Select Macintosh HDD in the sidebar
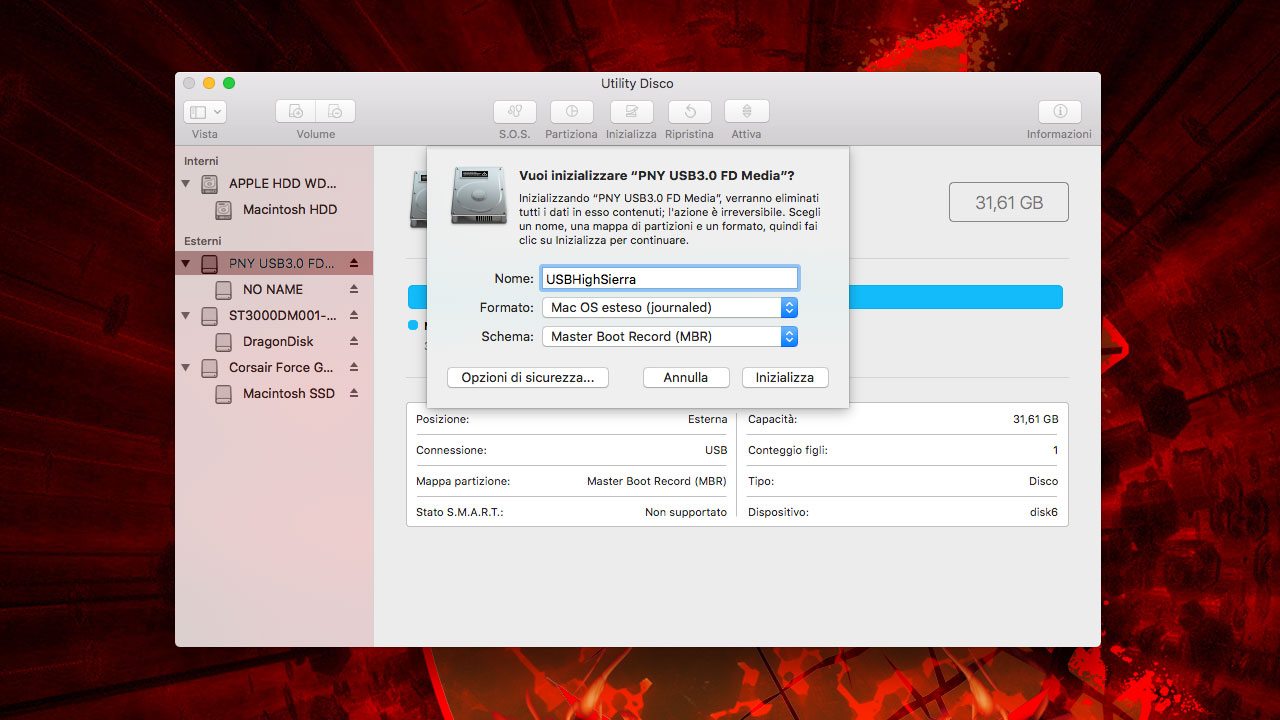Viewport: 1280px width, 720px height. click(289, 210)
